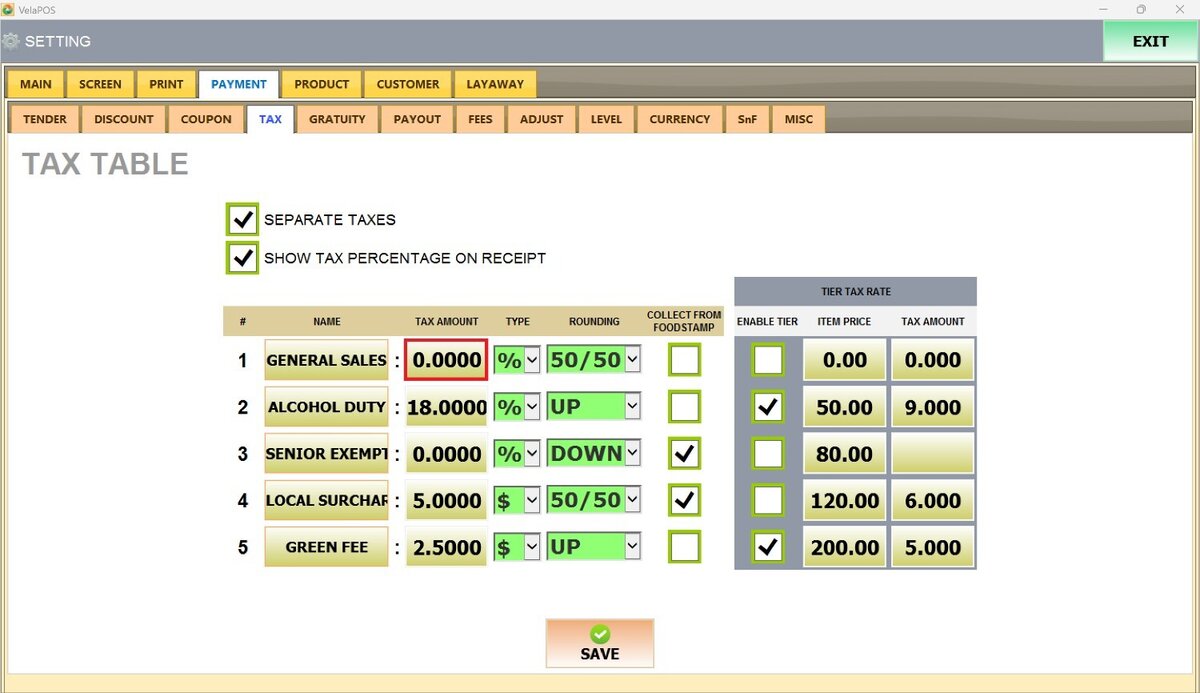1200x693 pixels.
Task: Enable foodstamp collection for GREEN FEE
Action: click(x=685, y=547)
